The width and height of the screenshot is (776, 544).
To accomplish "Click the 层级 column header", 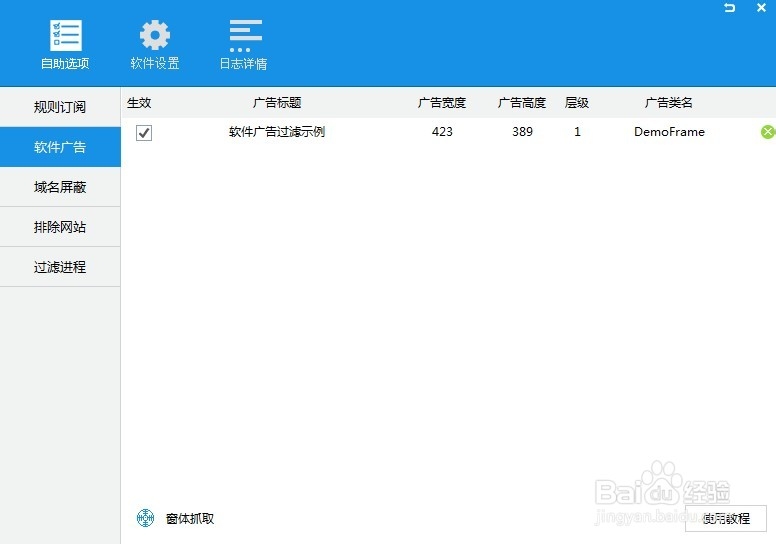I will click(577, 102).
